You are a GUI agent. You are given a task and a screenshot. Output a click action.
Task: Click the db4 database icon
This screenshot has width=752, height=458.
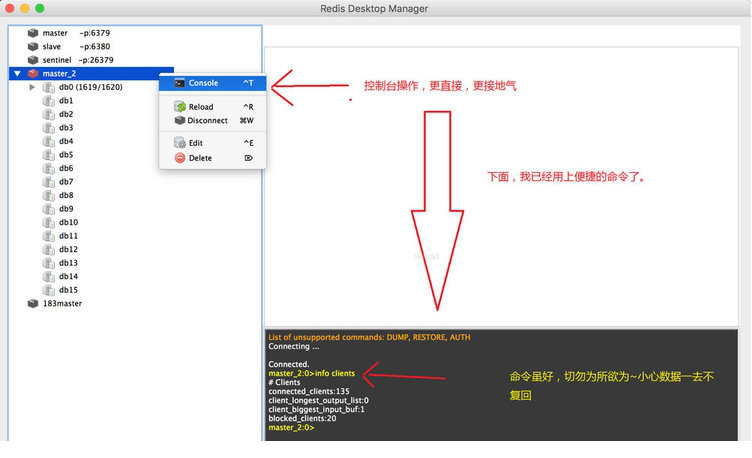pos(48,141)
